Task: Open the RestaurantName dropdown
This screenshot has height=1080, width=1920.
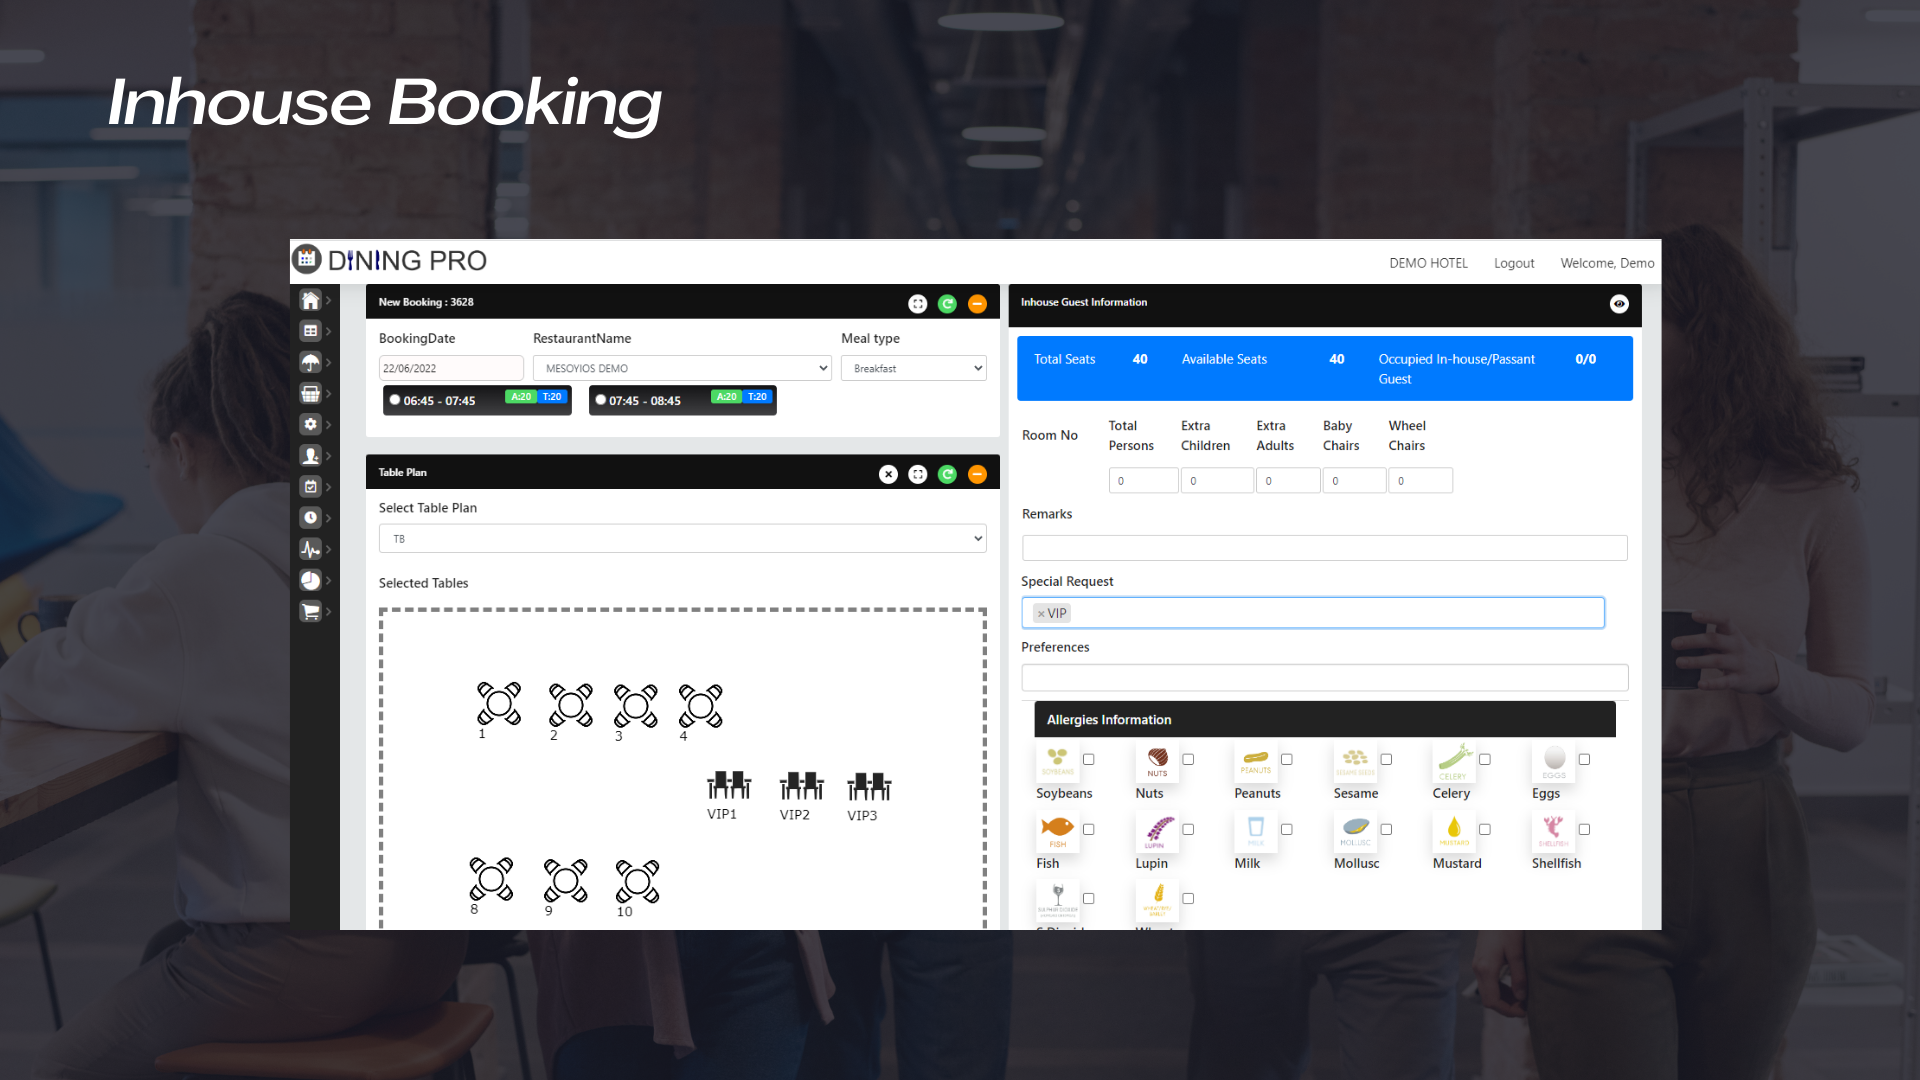Action: pos(683,368)
